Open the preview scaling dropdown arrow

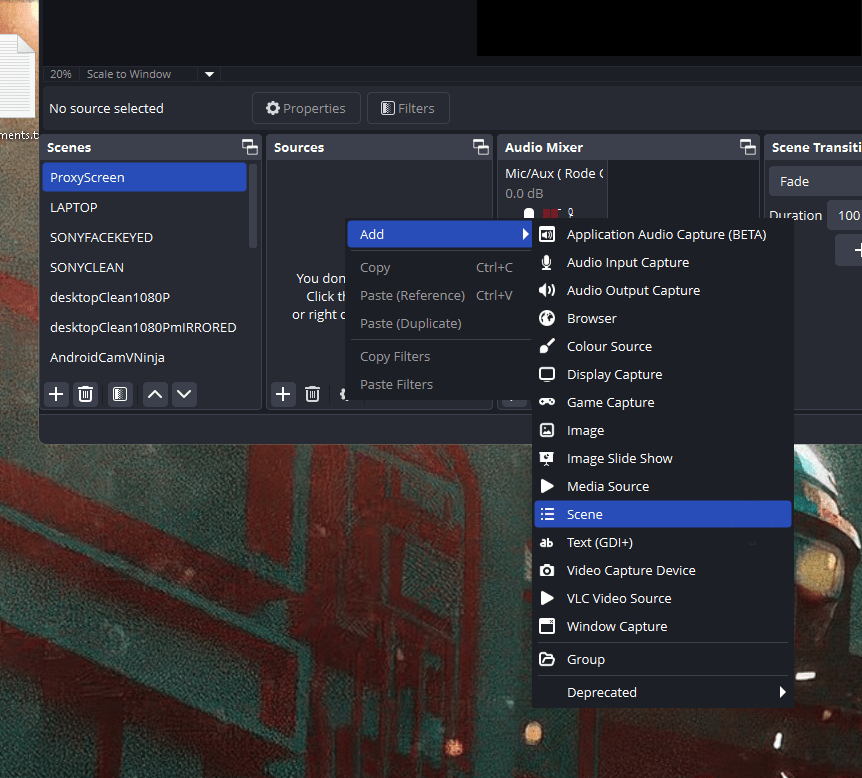point(209,74)
